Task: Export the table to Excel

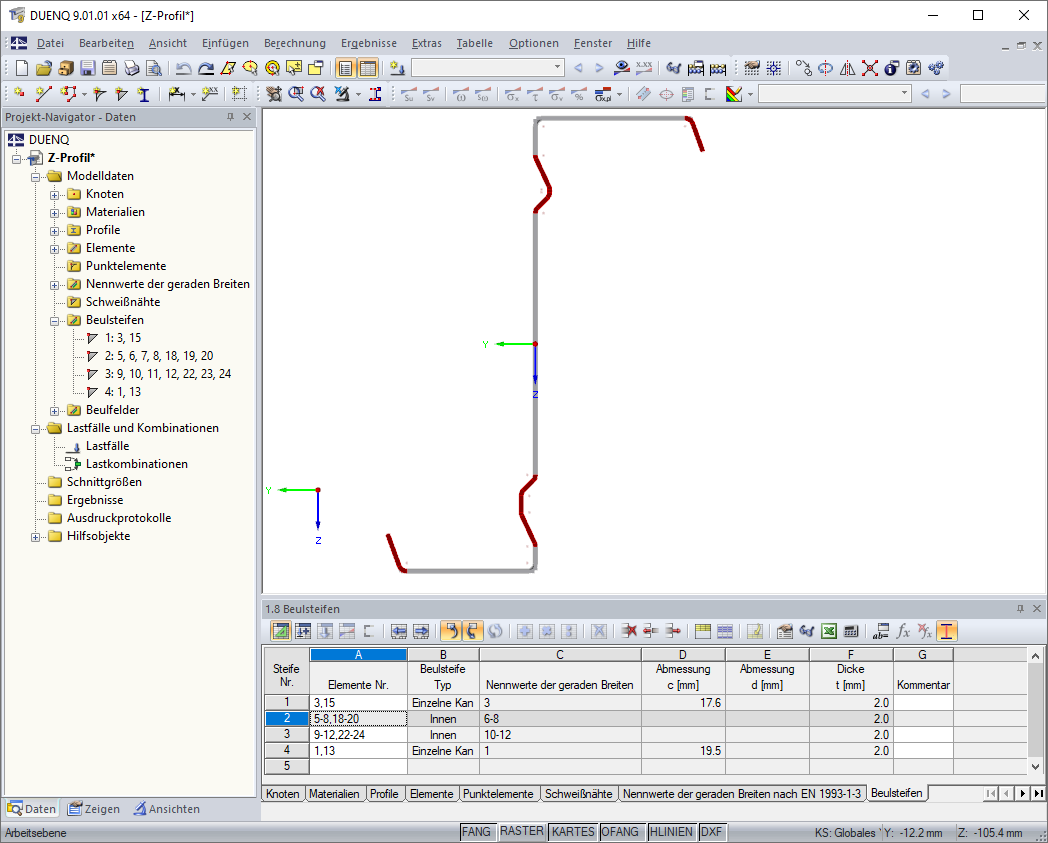Action: point(827,631)
